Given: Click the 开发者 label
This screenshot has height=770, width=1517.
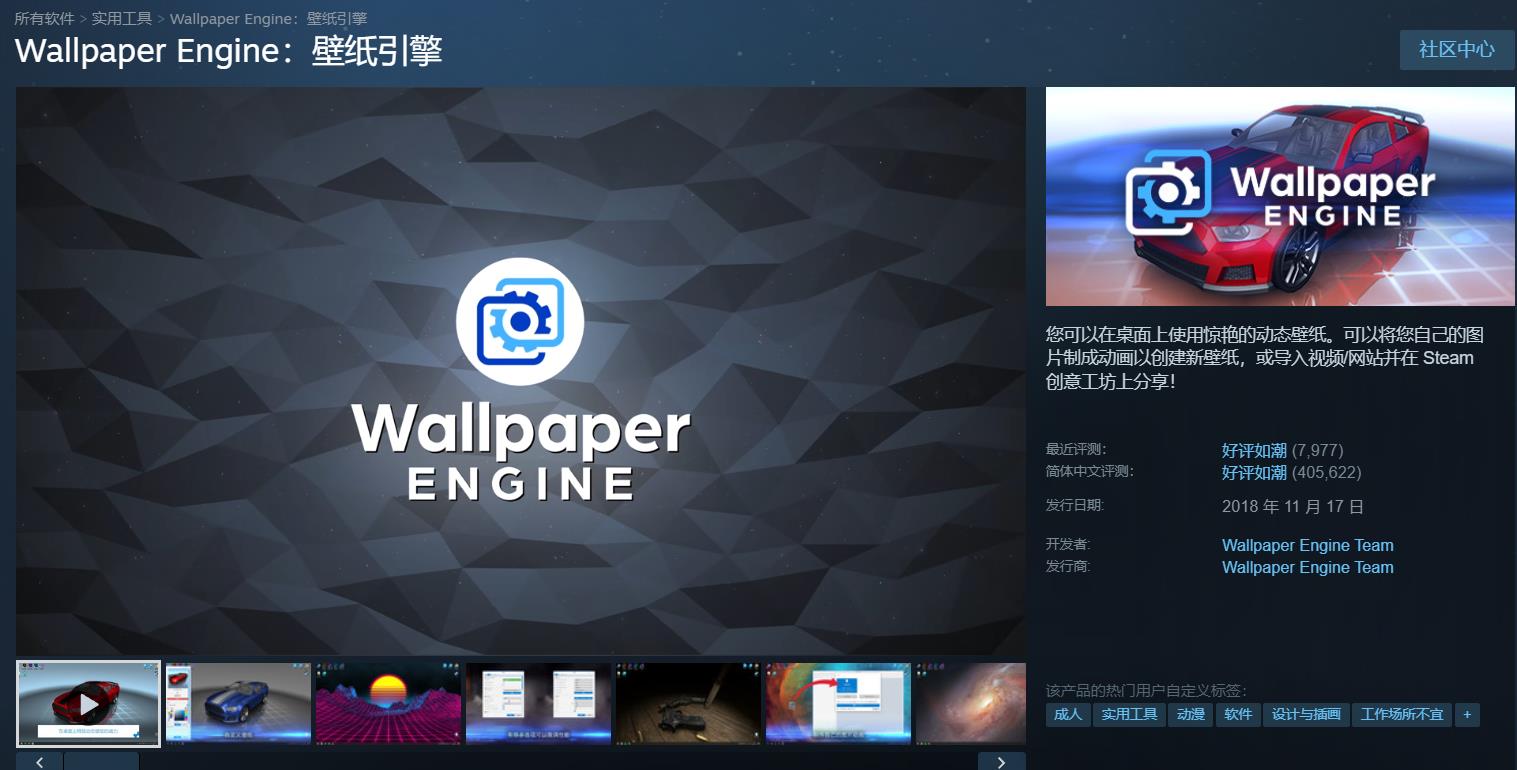Looking at the screenshot, I should point(1068,544).
